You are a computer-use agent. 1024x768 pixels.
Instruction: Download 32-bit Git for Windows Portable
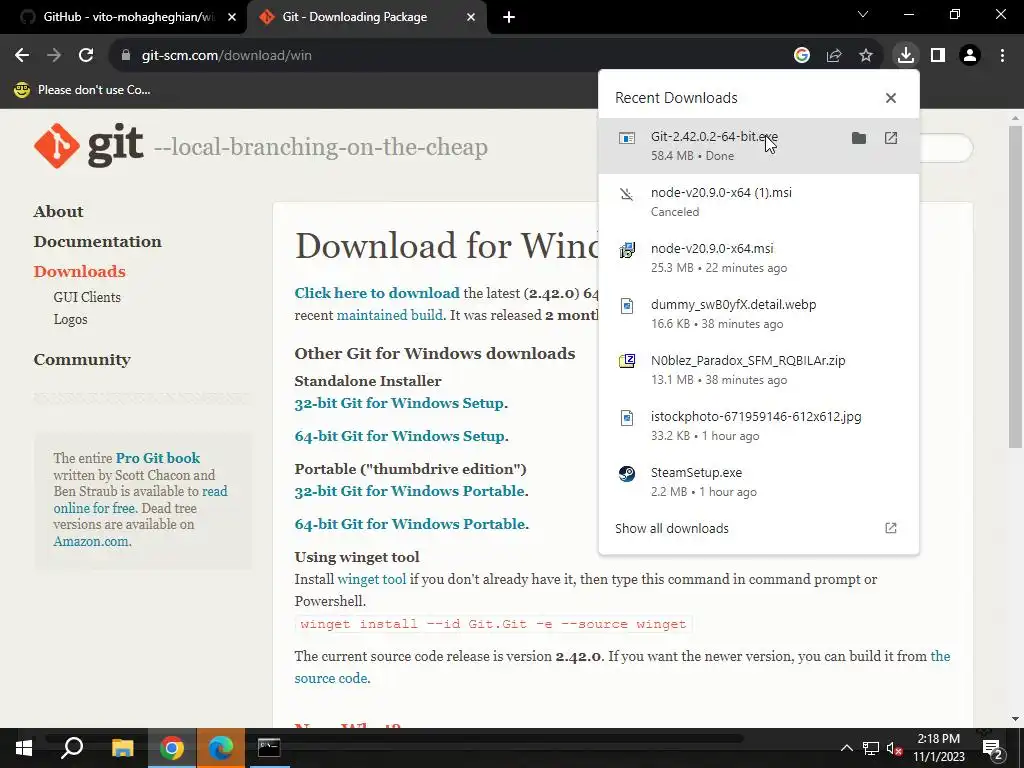pos(409,491)
